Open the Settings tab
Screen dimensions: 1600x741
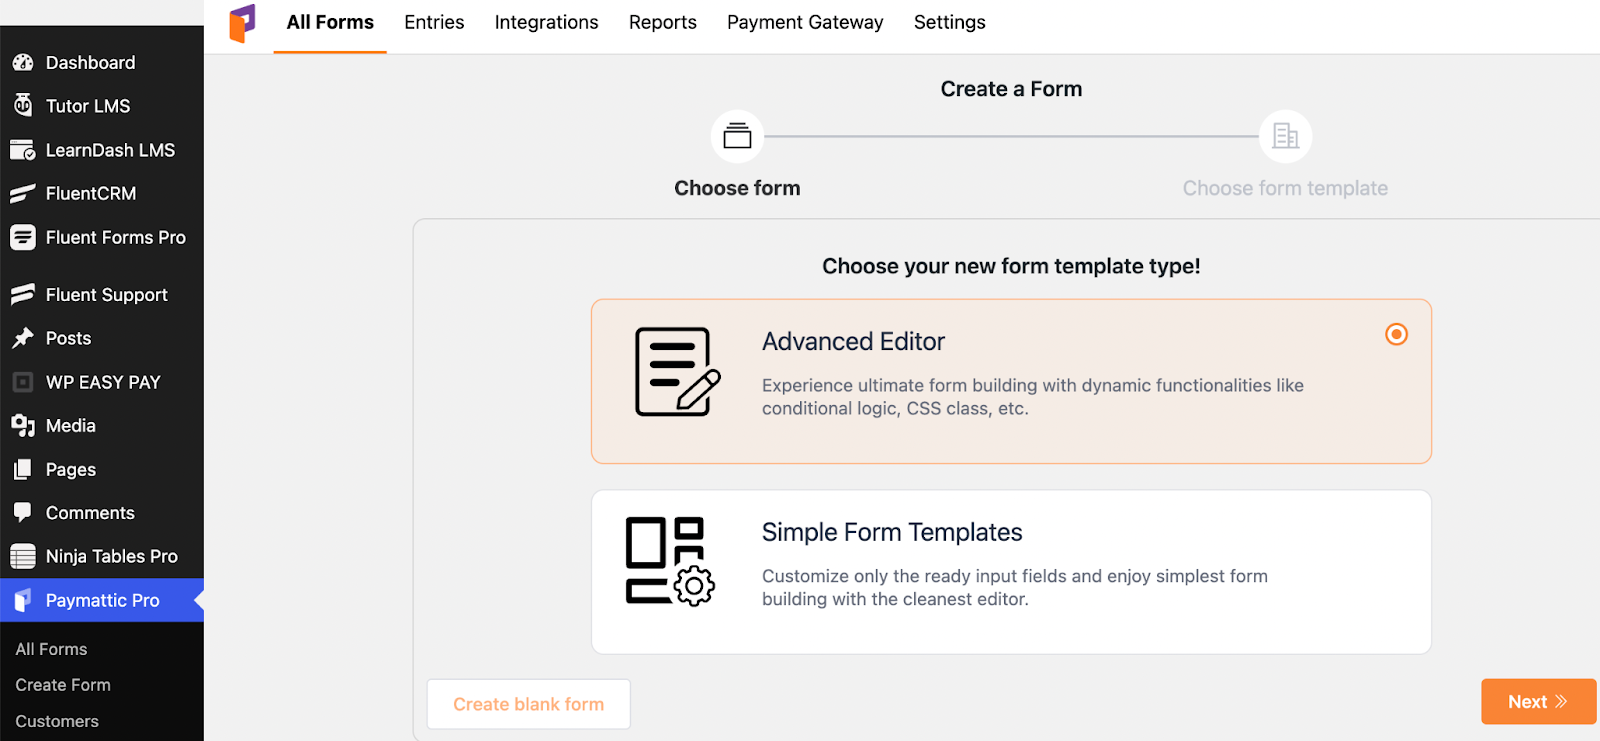(949, 23)
